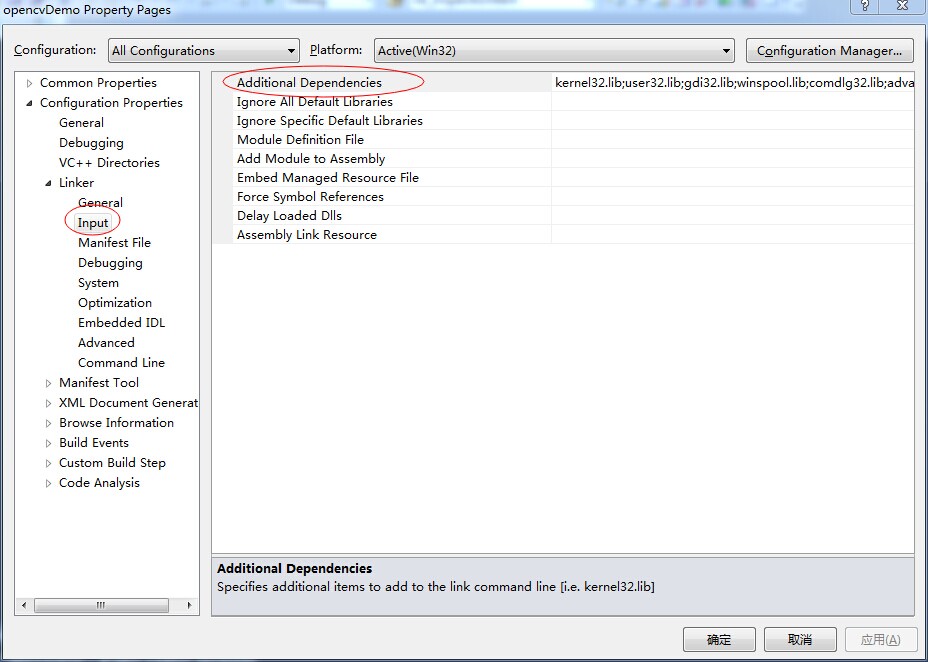Select the Additional Dependencies property row

[563, 82]
